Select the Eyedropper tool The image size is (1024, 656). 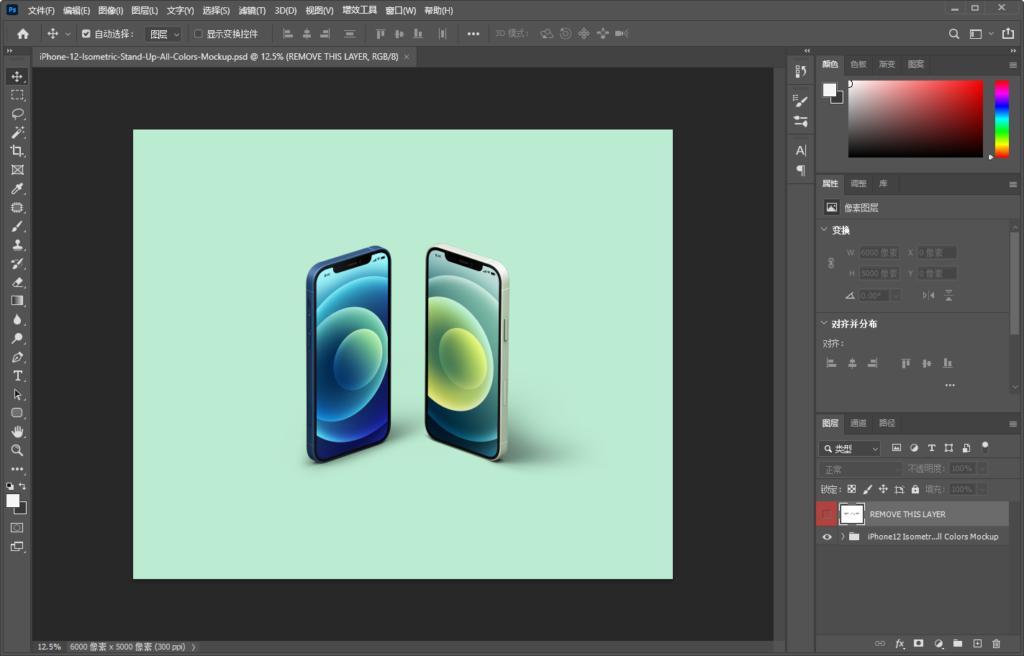pos(17,189)
